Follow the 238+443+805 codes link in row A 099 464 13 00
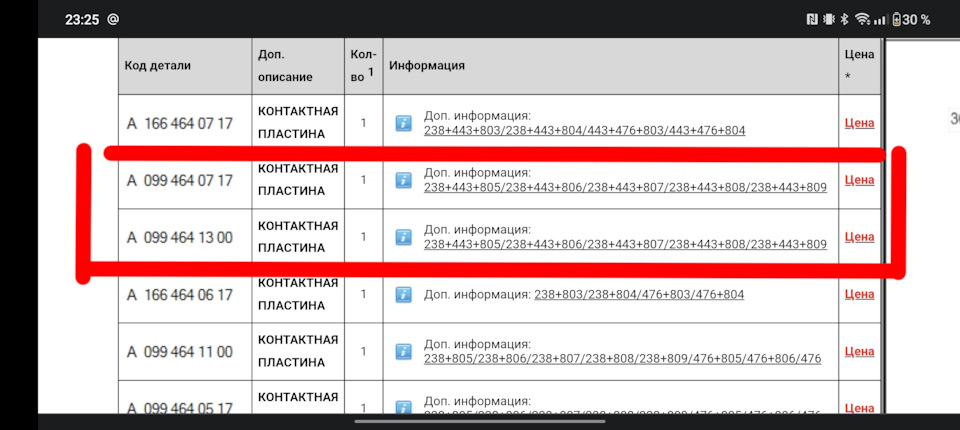Image resolution: width=960 pixels, height=430 pixels. pos(625,244)
